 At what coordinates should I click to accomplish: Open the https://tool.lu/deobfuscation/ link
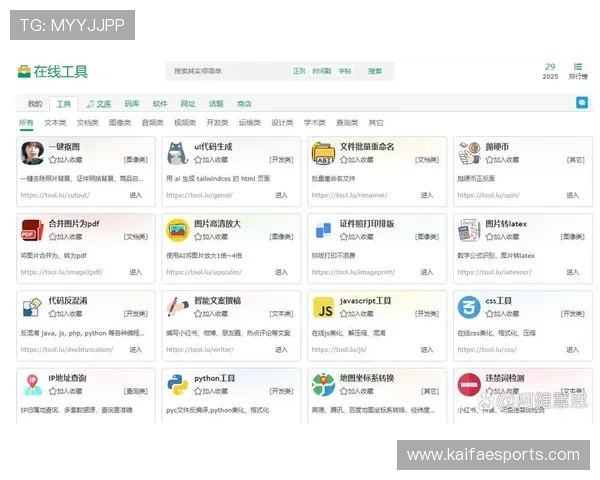pyautogui.click(x=67, y=350)
